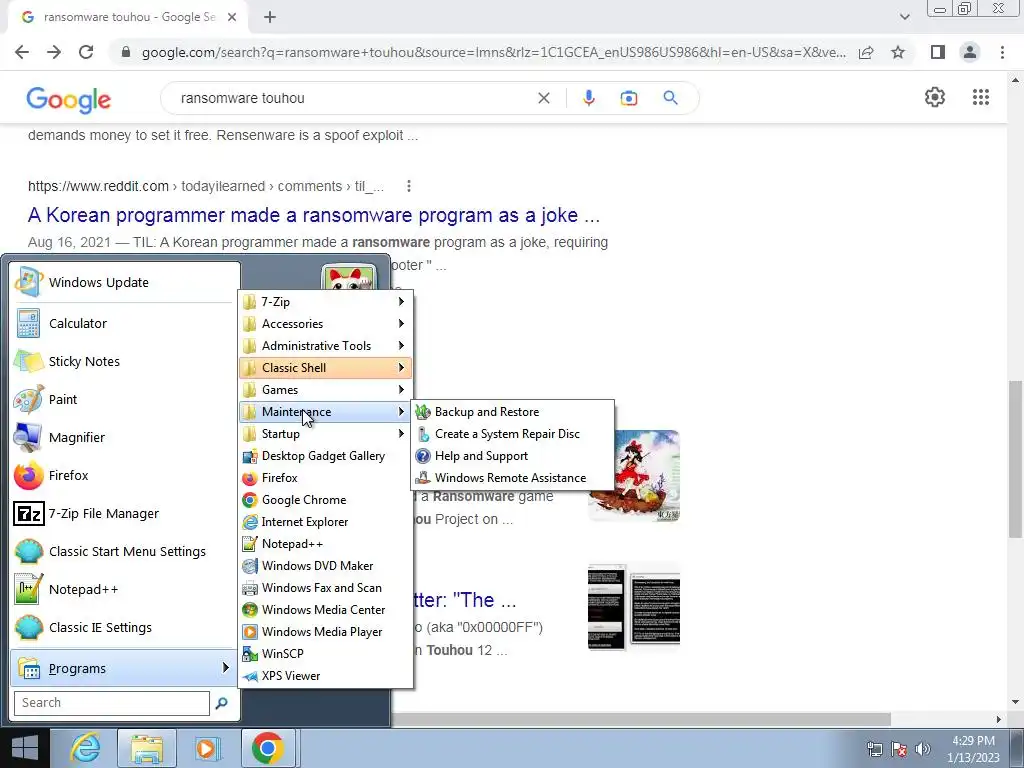Open Windows Fax and Scan

(x=325, y=588)
